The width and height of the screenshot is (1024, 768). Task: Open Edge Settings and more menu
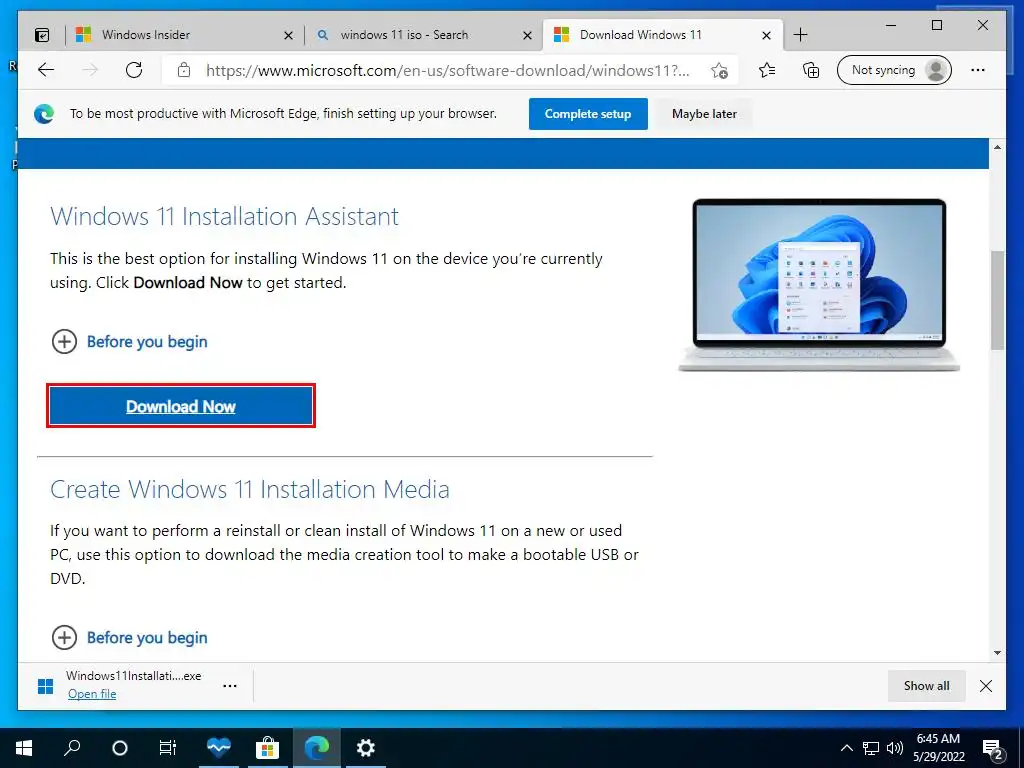tap(978, 70)
